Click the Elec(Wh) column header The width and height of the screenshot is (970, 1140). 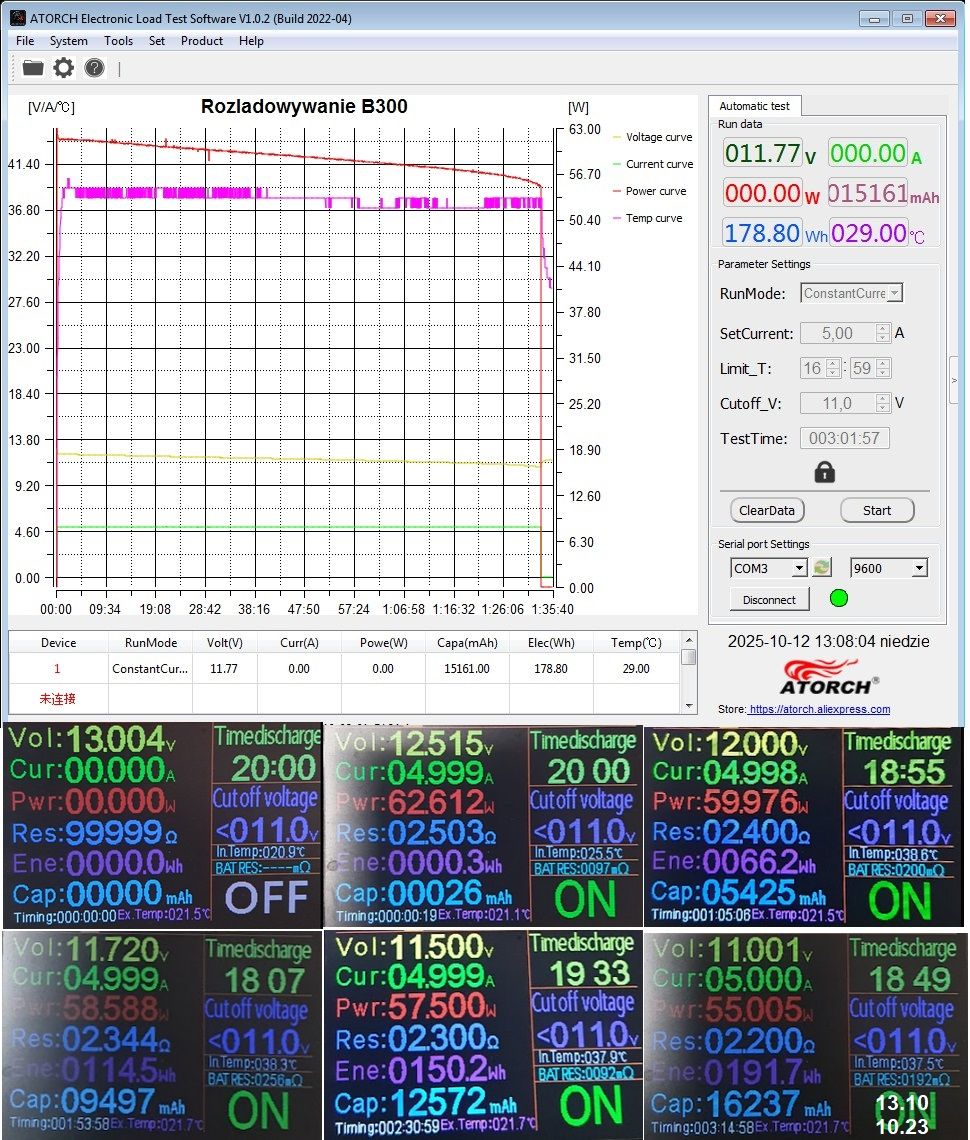(x=551, y=643)
